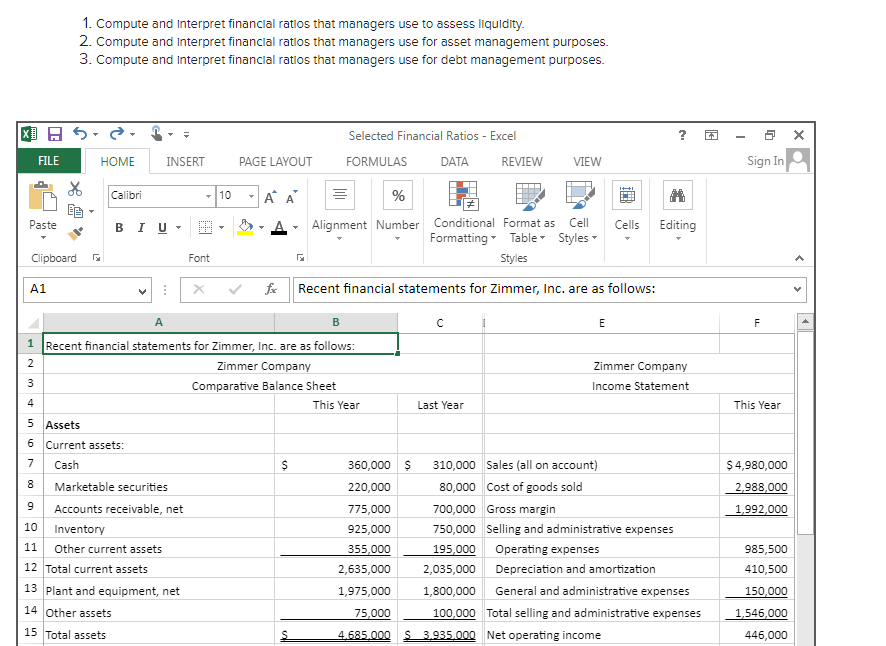
Task: Open Ribbon Display Options icon
Action: click(x=711, y=135)
